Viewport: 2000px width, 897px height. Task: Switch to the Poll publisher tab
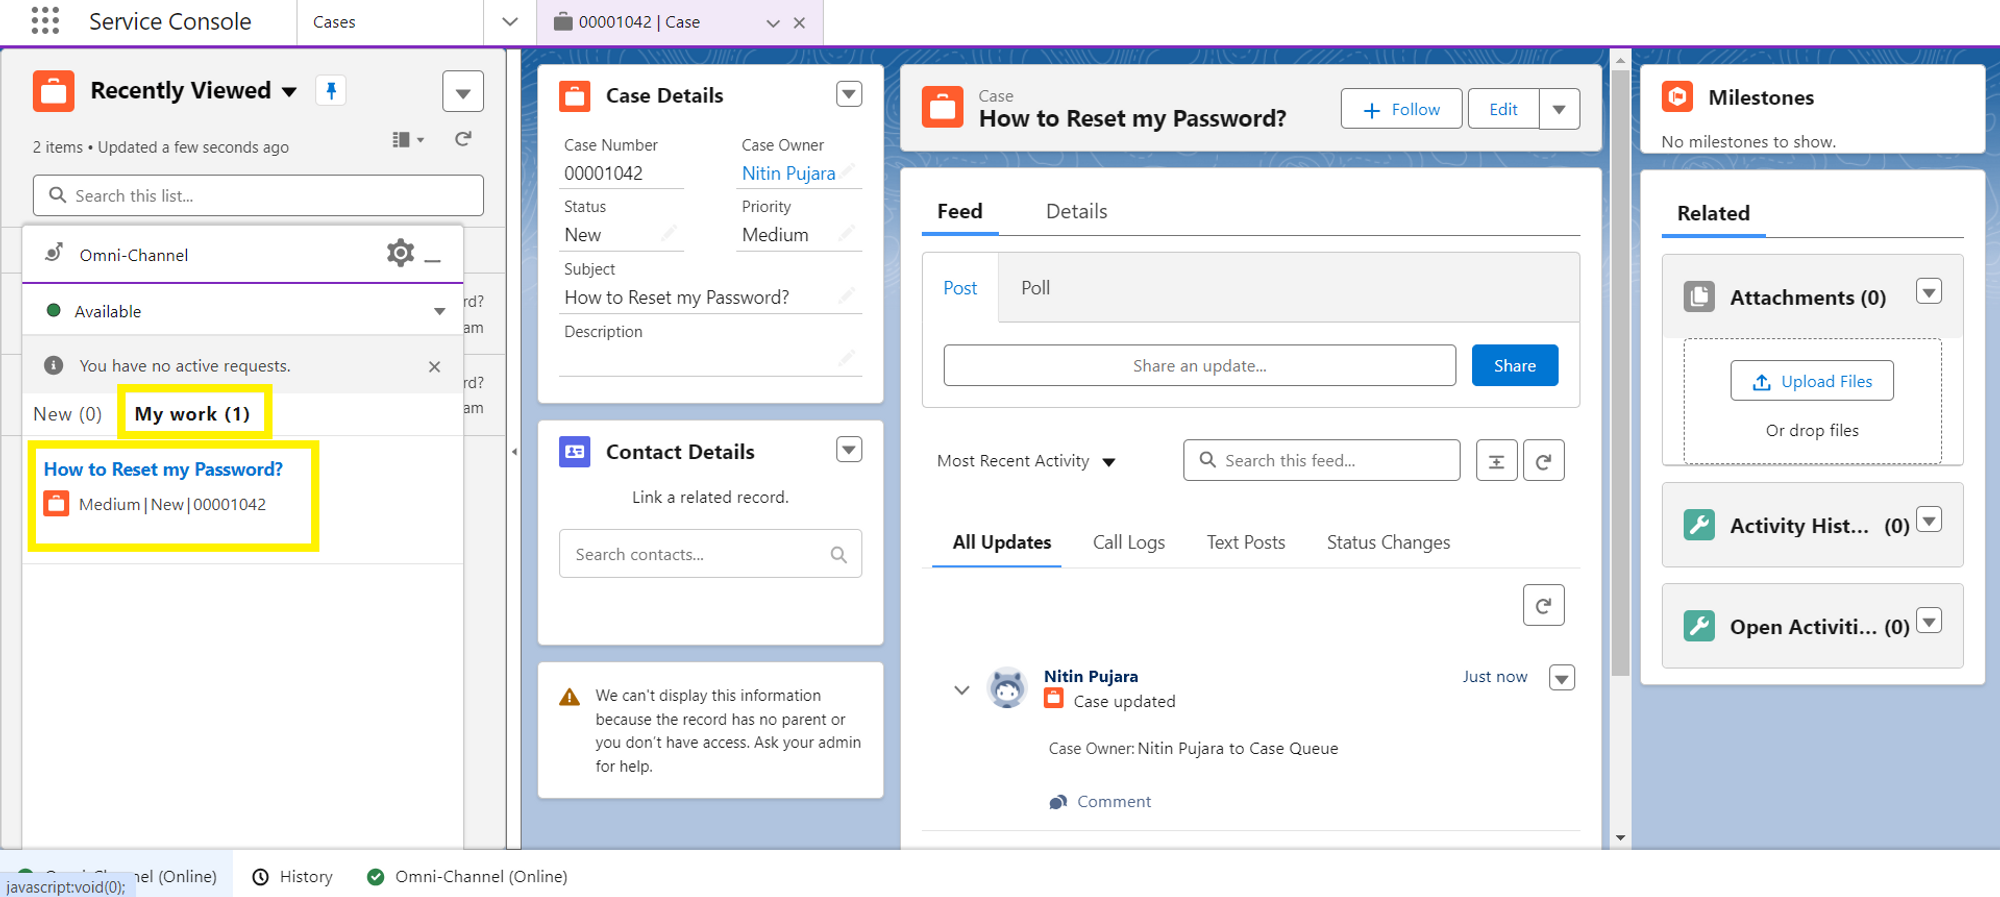coord(1035,288)
